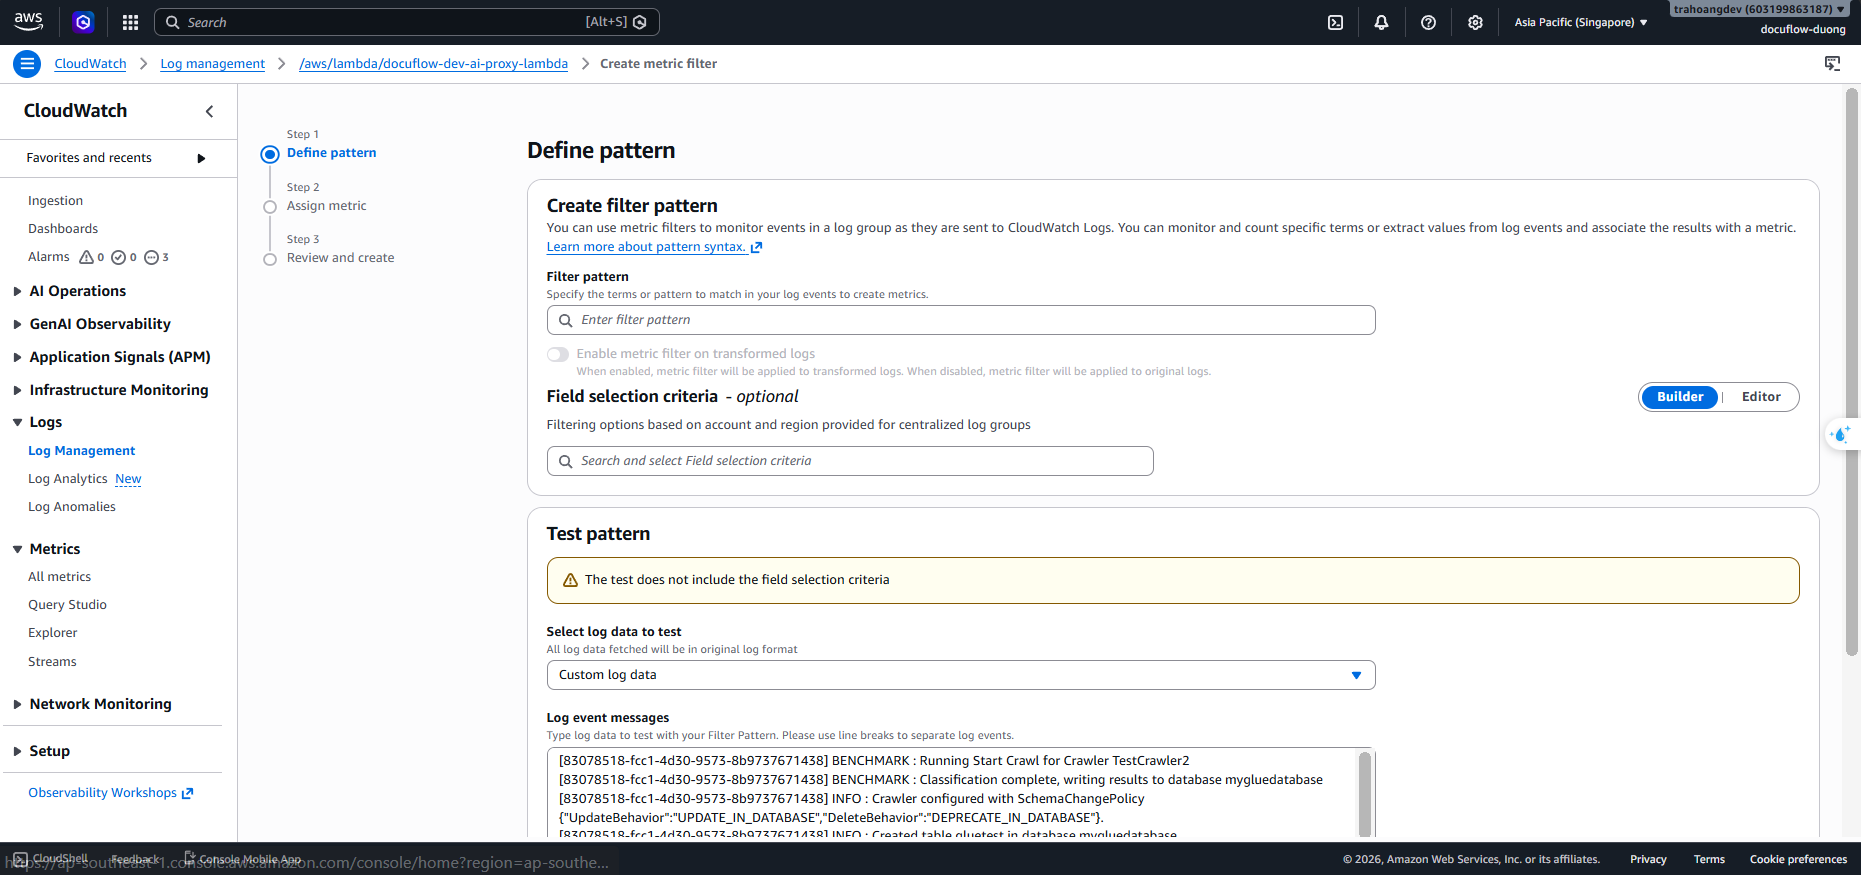Collapse the CloudWatch sidebar with the chevron

pyautogui.click(x=209, y=111)
